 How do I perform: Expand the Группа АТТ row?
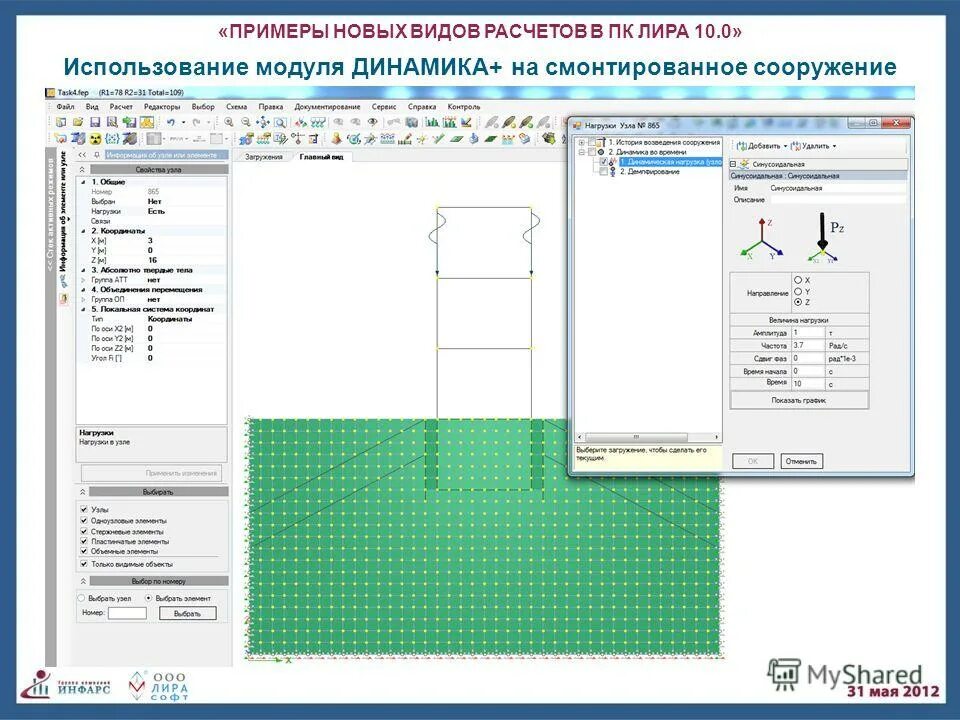click(x=84, y=280)
